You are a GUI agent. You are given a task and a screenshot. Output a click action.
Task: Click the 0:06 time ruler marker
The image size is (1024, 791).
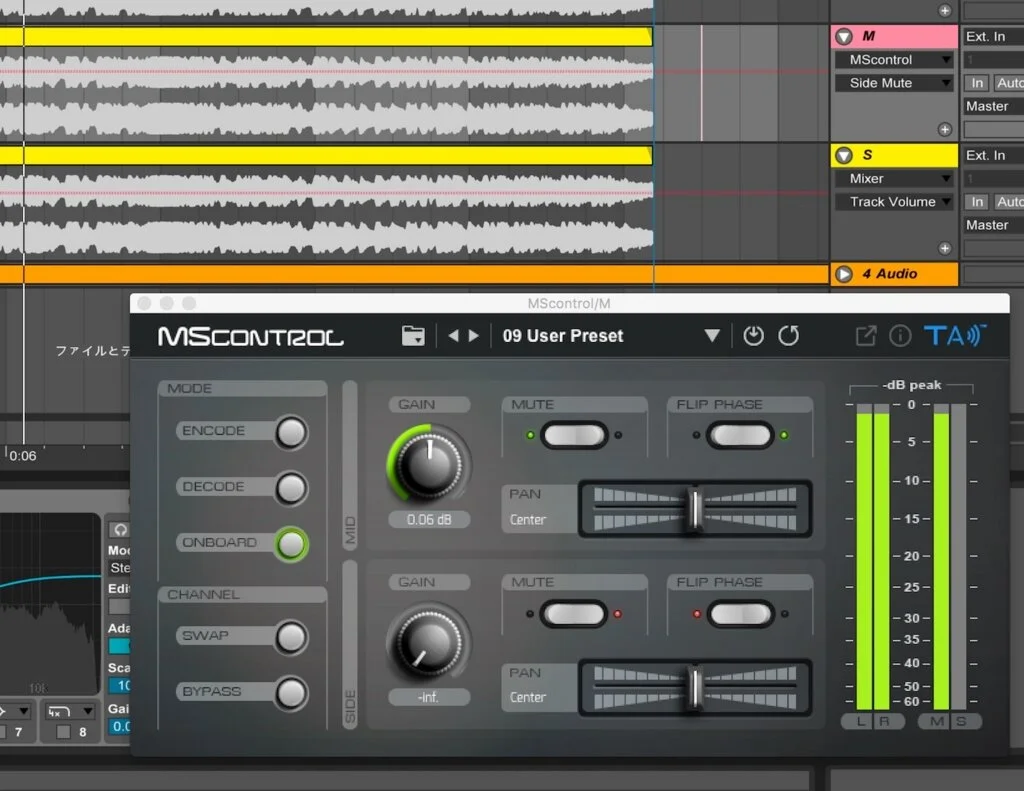coord(23,456)
